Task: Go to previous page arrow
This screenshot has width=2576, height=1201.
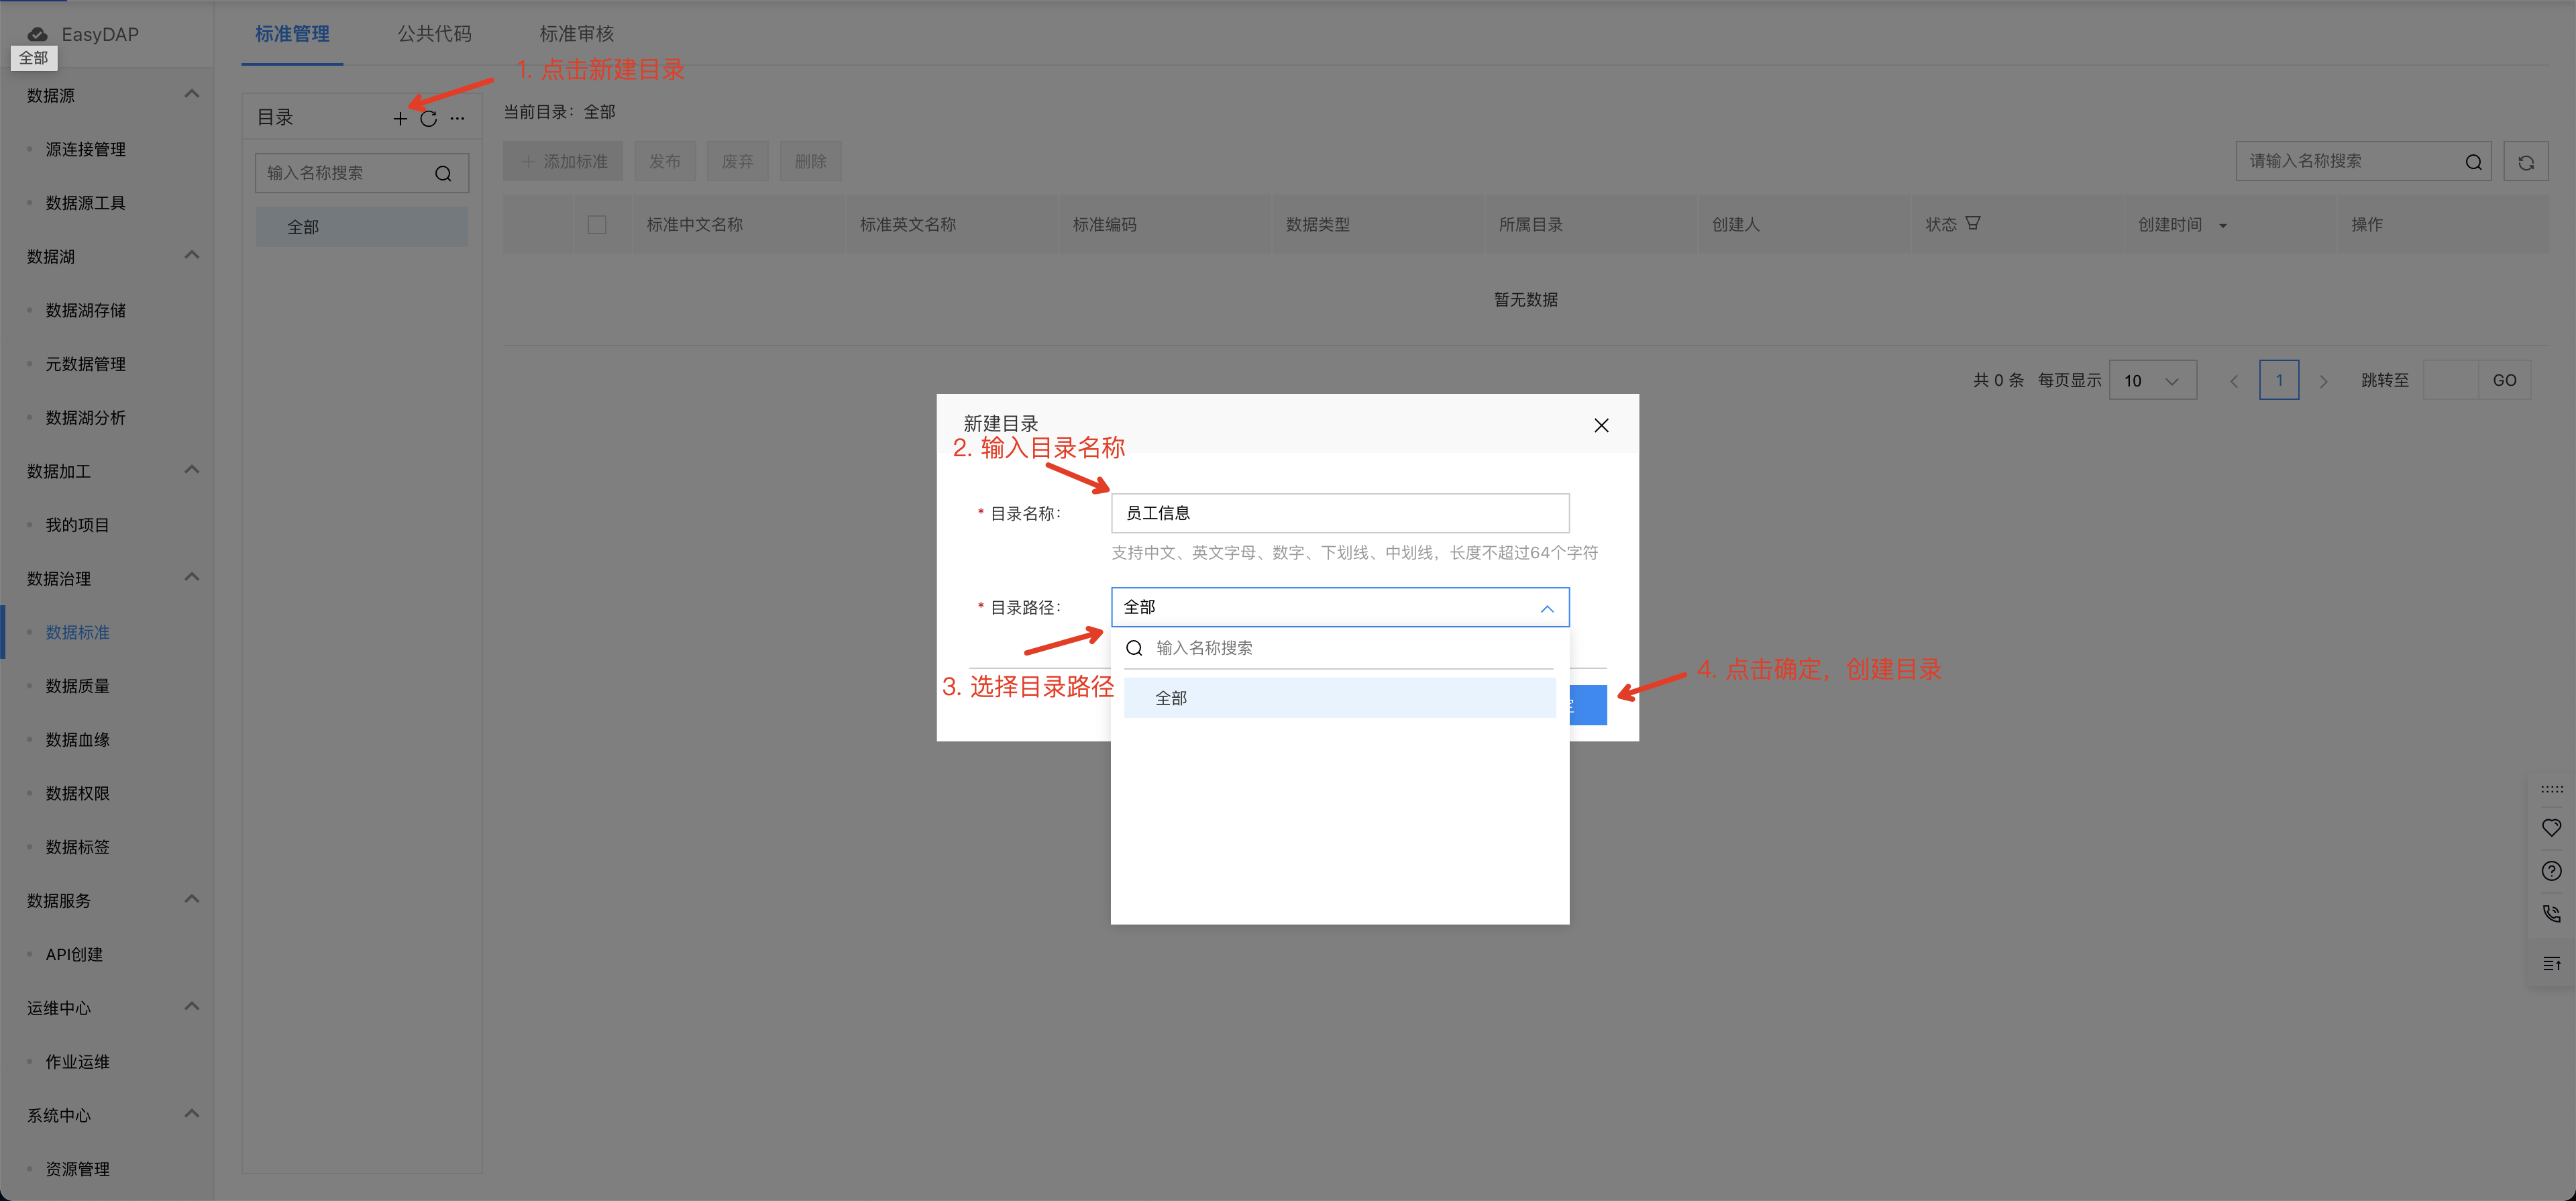Action: (2233, 381)
